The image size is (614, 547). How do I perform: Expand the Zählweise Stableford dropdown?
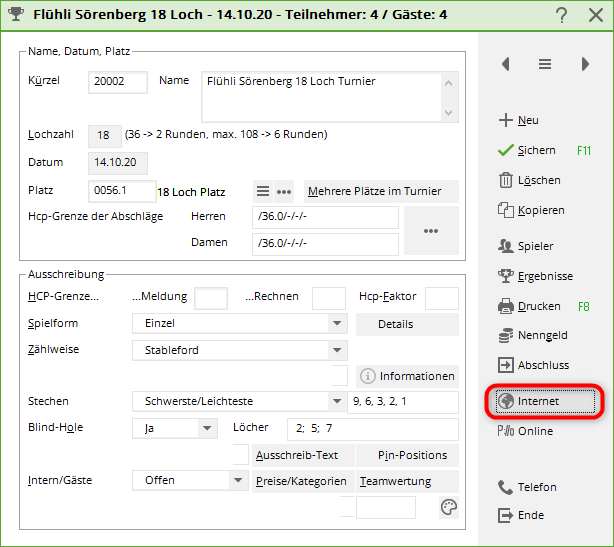[x=337, y=350]
